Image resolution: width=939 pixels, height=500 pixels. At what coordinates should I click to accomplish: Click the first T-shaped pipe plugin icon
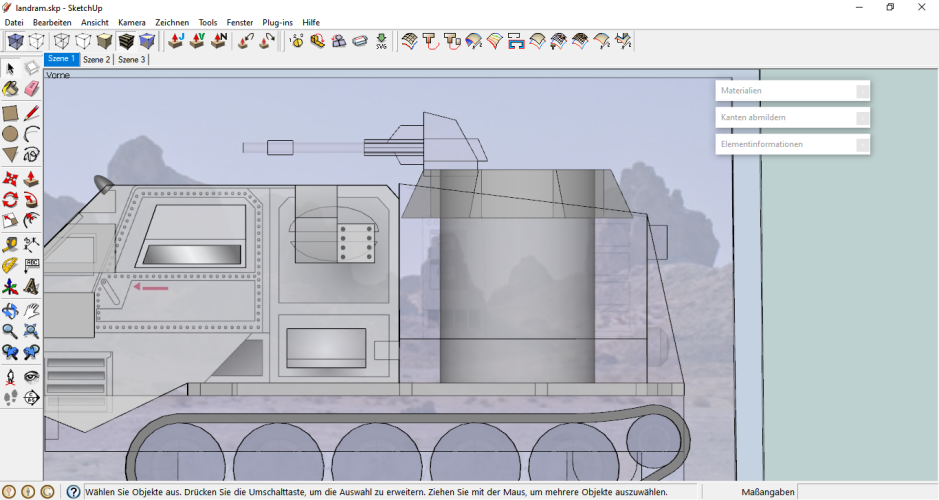431,41
